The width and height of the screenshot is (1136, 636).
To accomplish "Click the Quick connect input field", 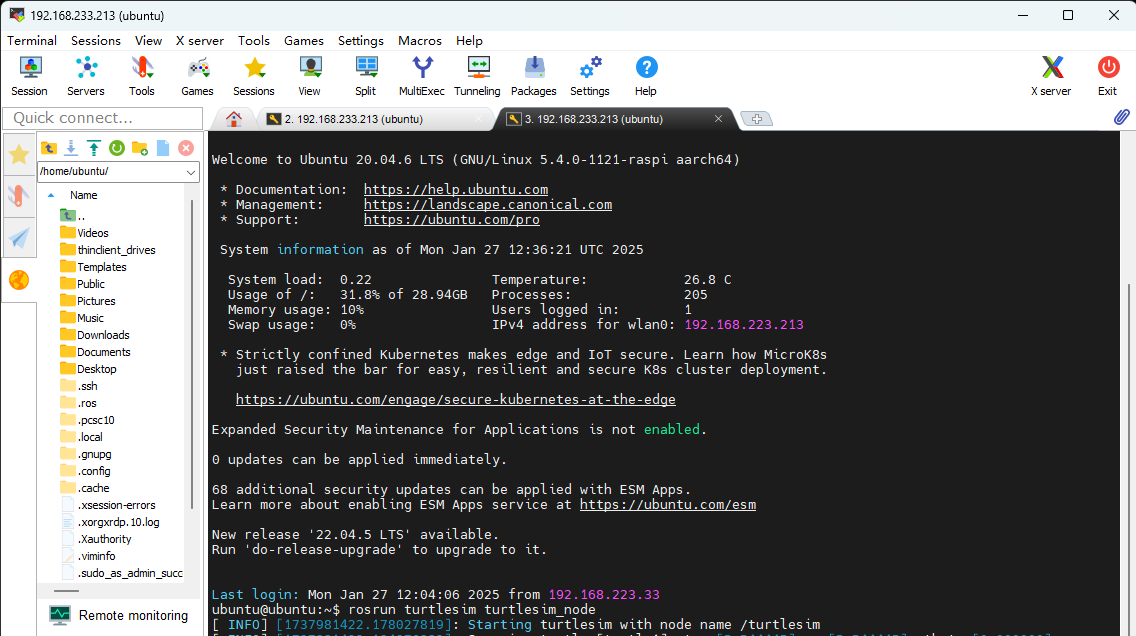I will [101, 118].
